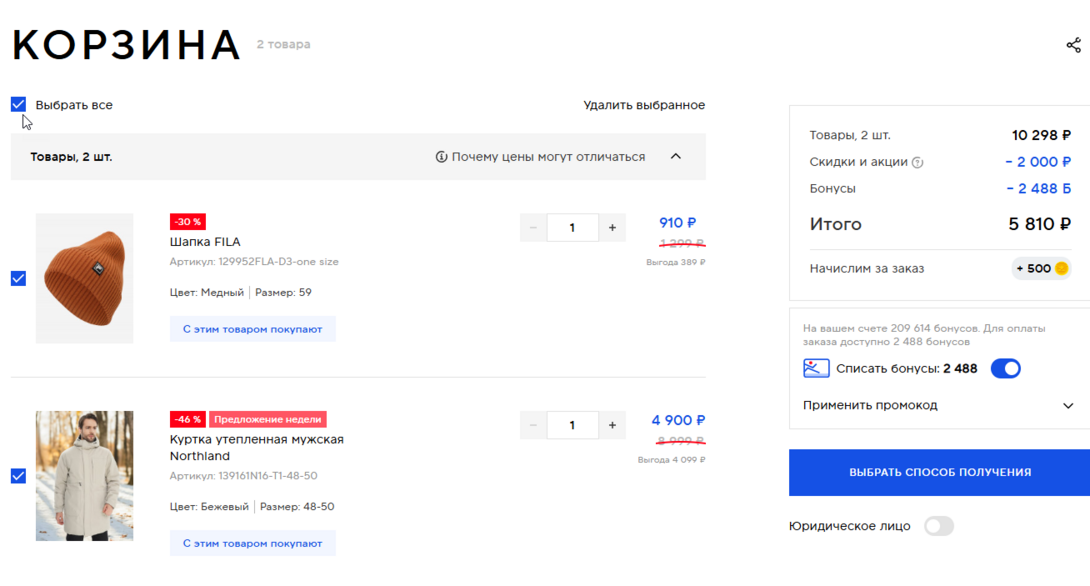Click 'Удалить выбранное' link
Image resolution: width=1090 pixels, height=586 pixels.
(x=644, y=105)
